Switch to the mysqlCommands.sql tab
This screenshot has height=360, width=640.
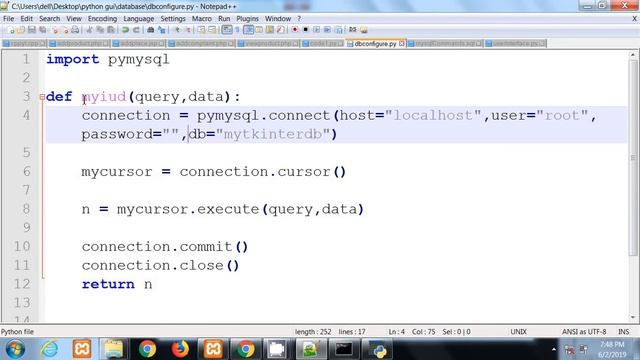445,43
